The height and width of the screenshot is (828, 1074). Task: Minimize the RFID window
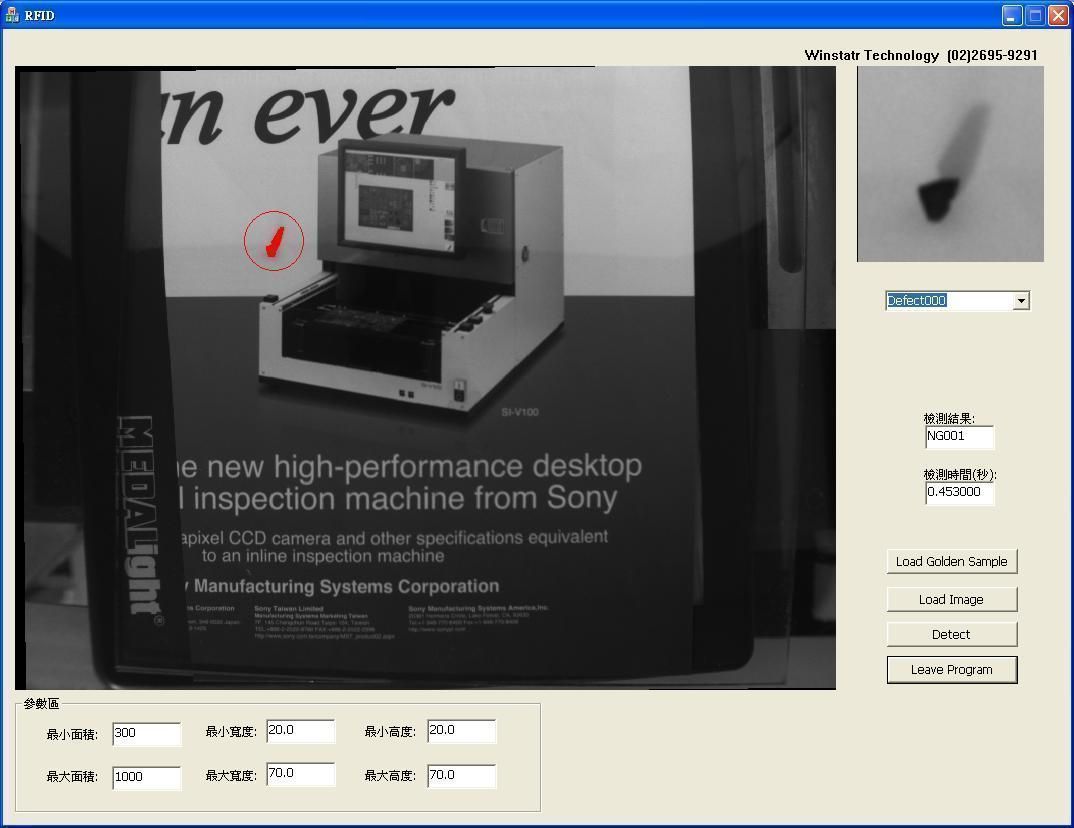click(x=1012, y=15)
